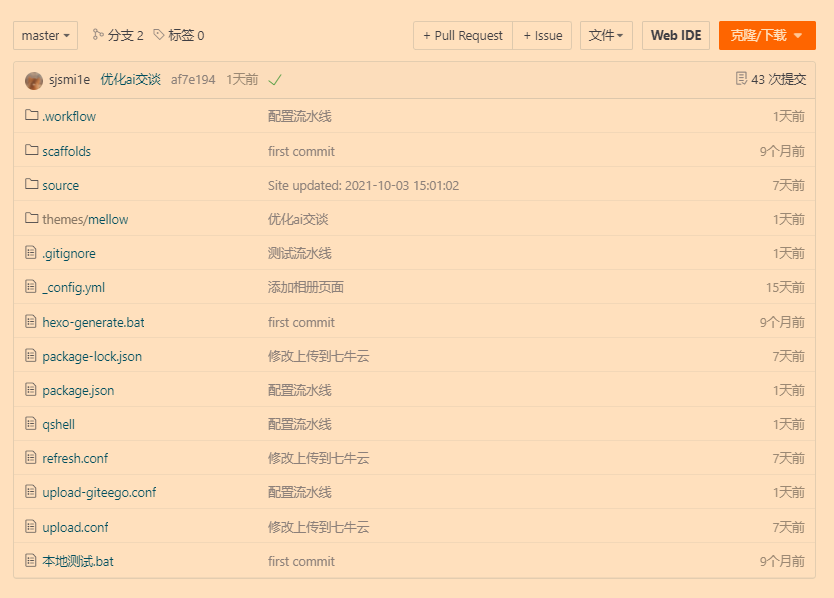Image resolution: width=834 pixels, height=598 pixels.
Task: Click the .workflow folder icon
Action: (32, 116)
